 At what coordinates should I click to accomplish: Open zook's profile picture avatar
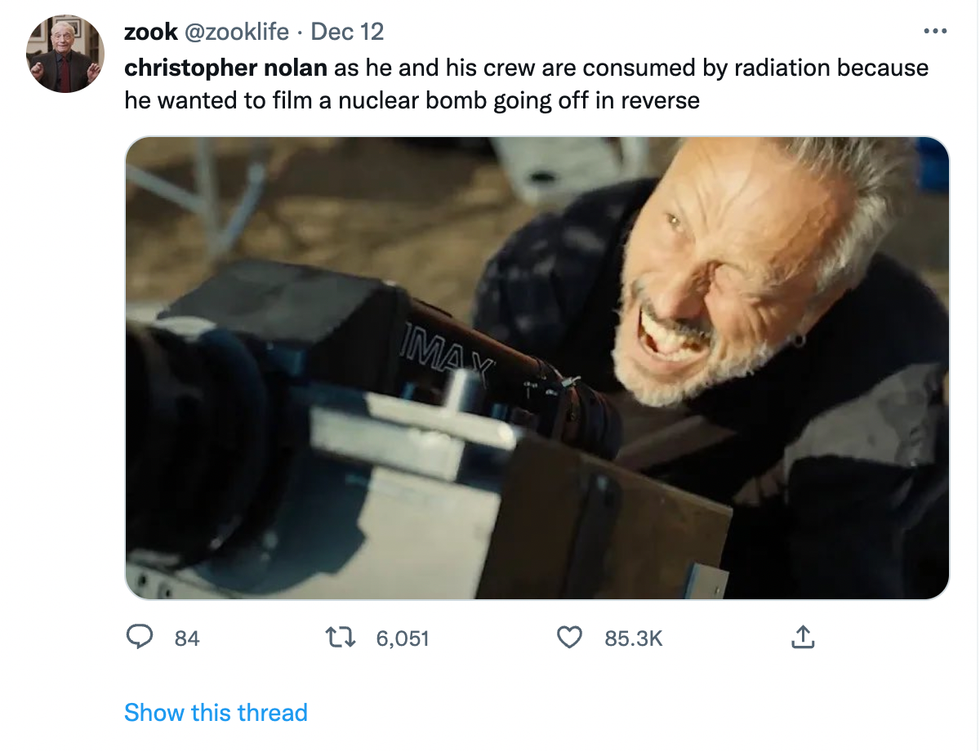[65, 55]
